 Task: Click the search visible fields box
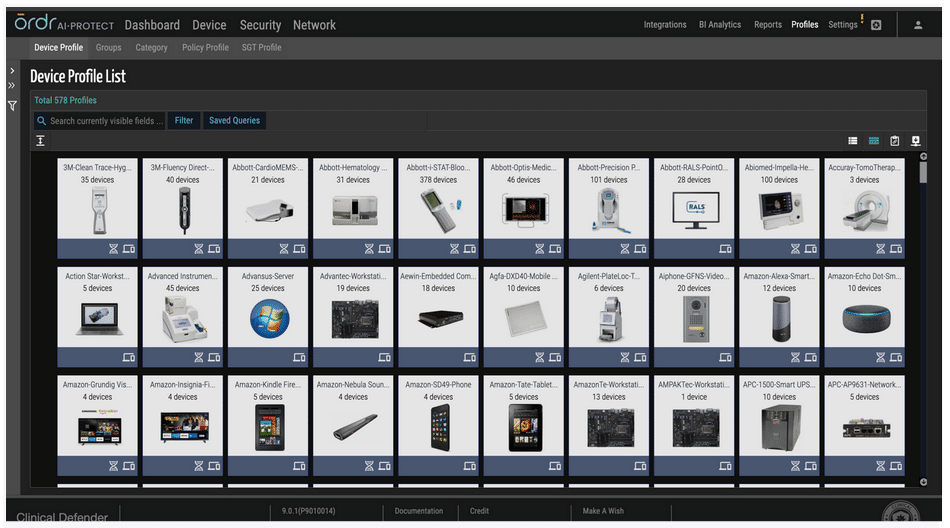click(x=100, y=121)
